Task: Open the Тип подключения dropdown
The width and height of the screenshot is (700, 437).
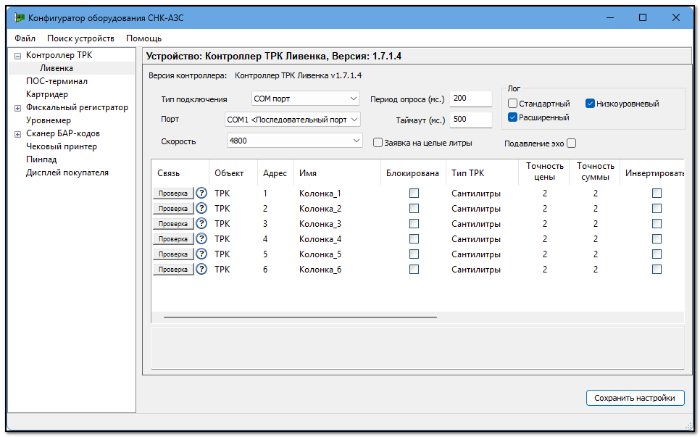Action: [x=305, y=99]
